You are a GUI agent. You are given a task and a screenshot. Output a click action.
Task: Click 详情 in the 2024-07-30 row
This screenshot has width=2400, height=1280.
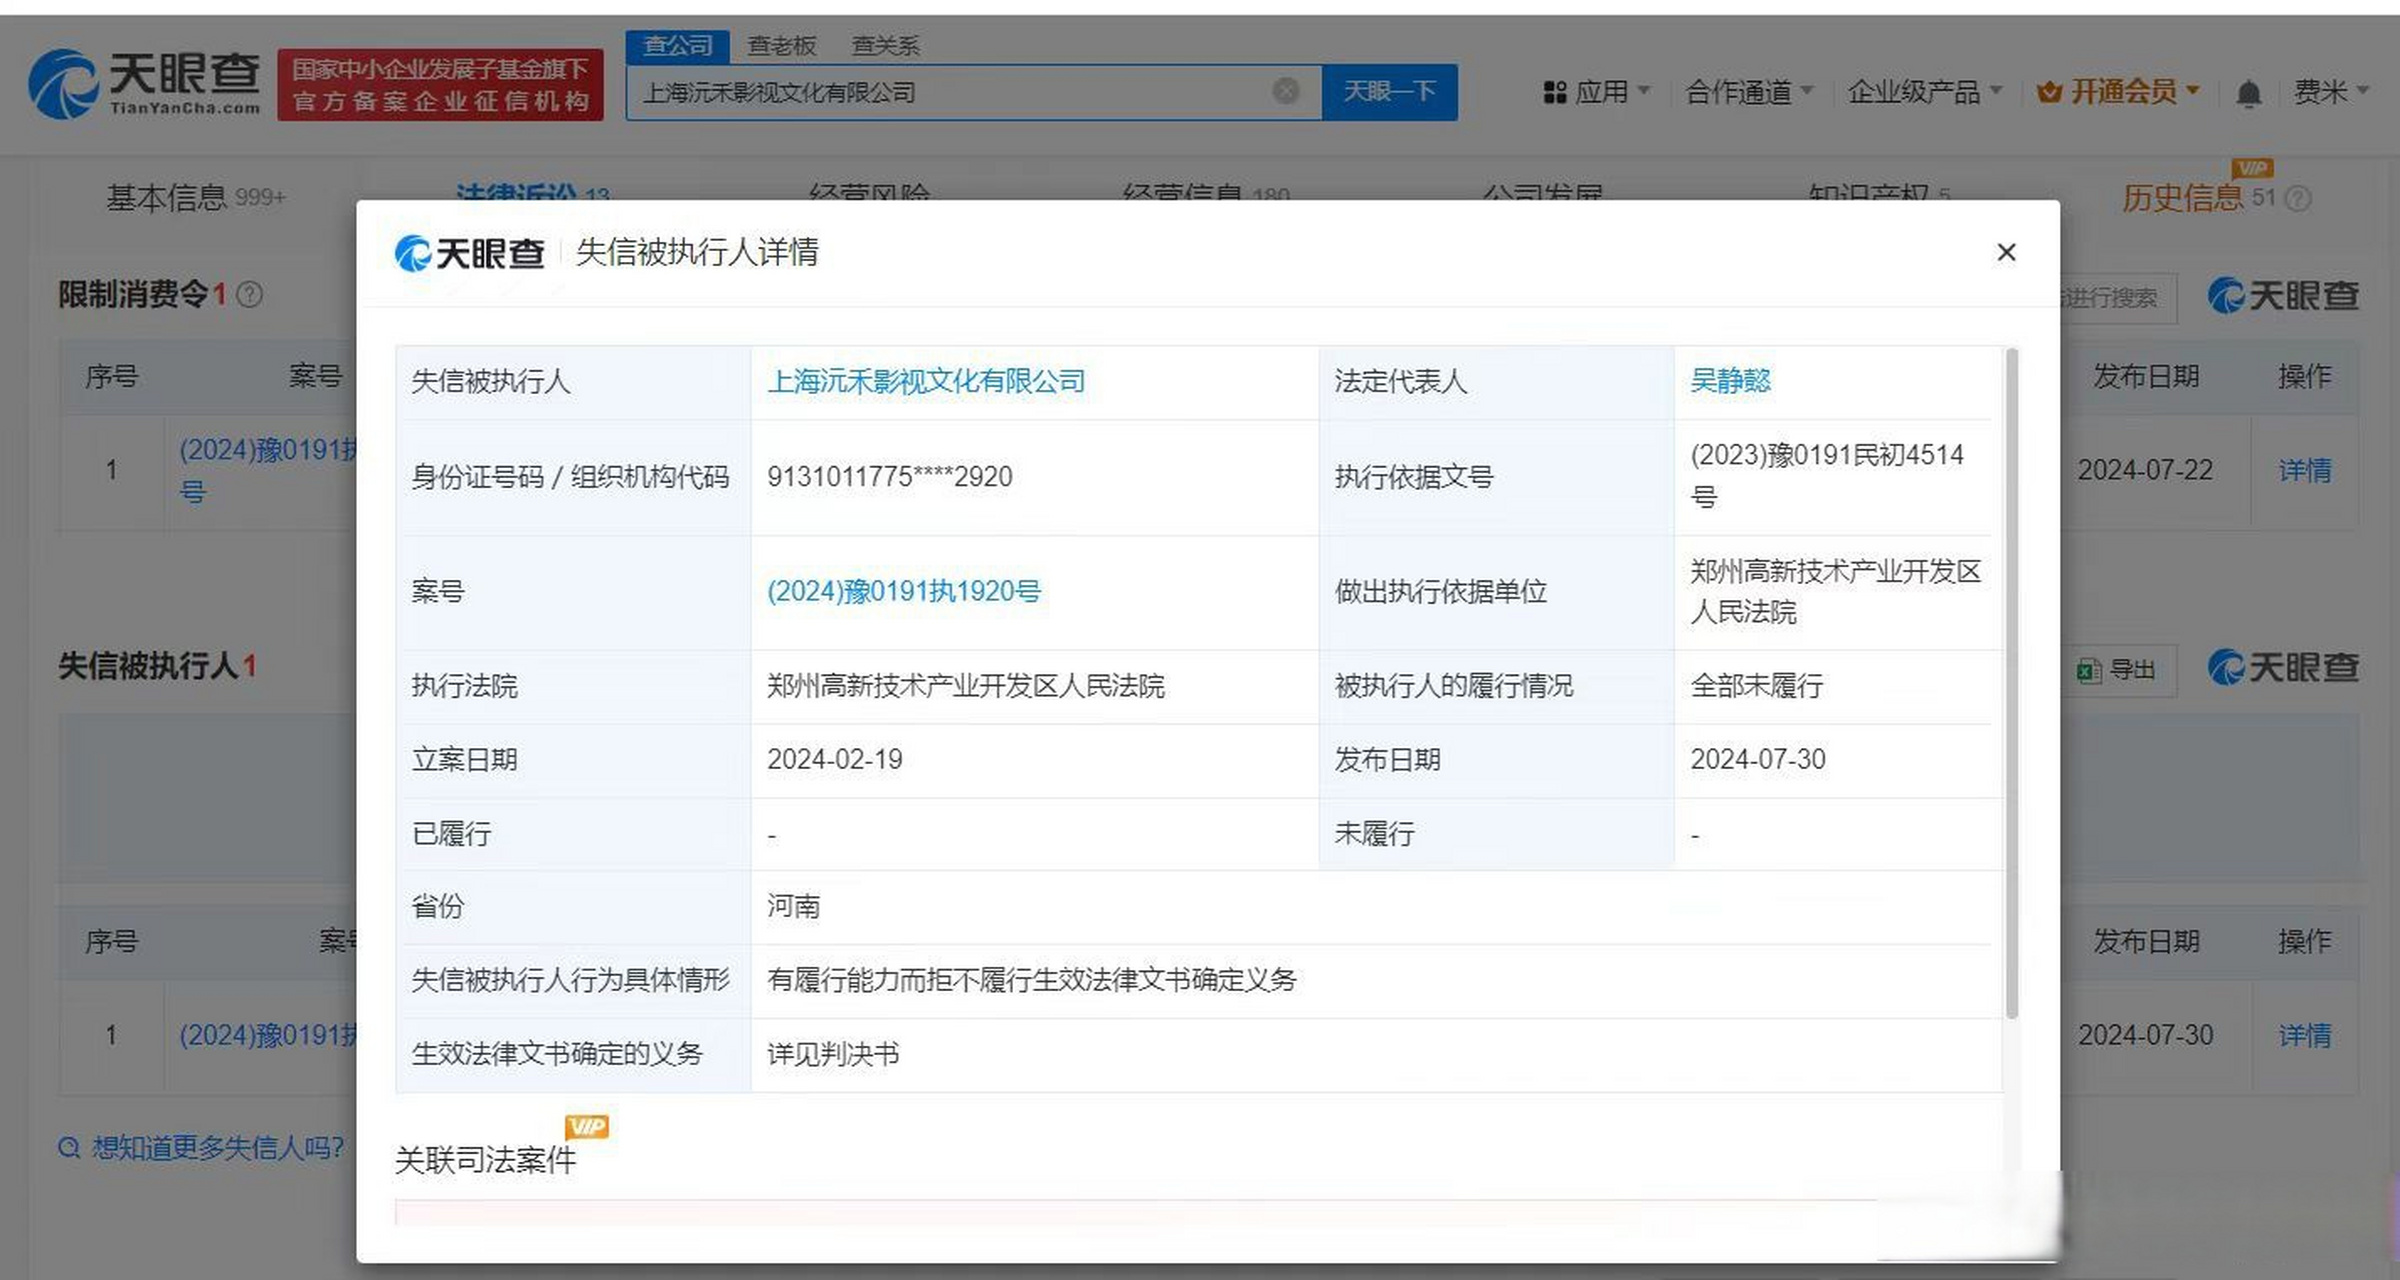[x=2305, y=1035]
